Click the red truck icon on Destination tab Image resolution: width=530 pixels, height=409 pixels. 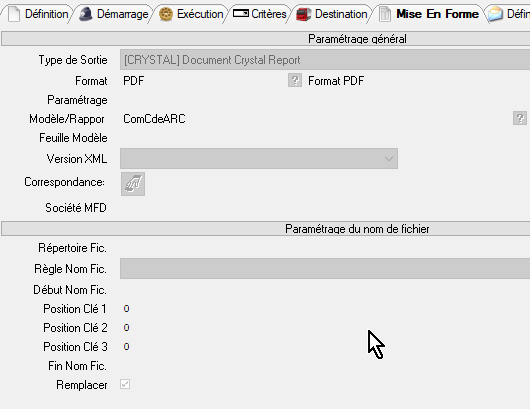point(303,15)
